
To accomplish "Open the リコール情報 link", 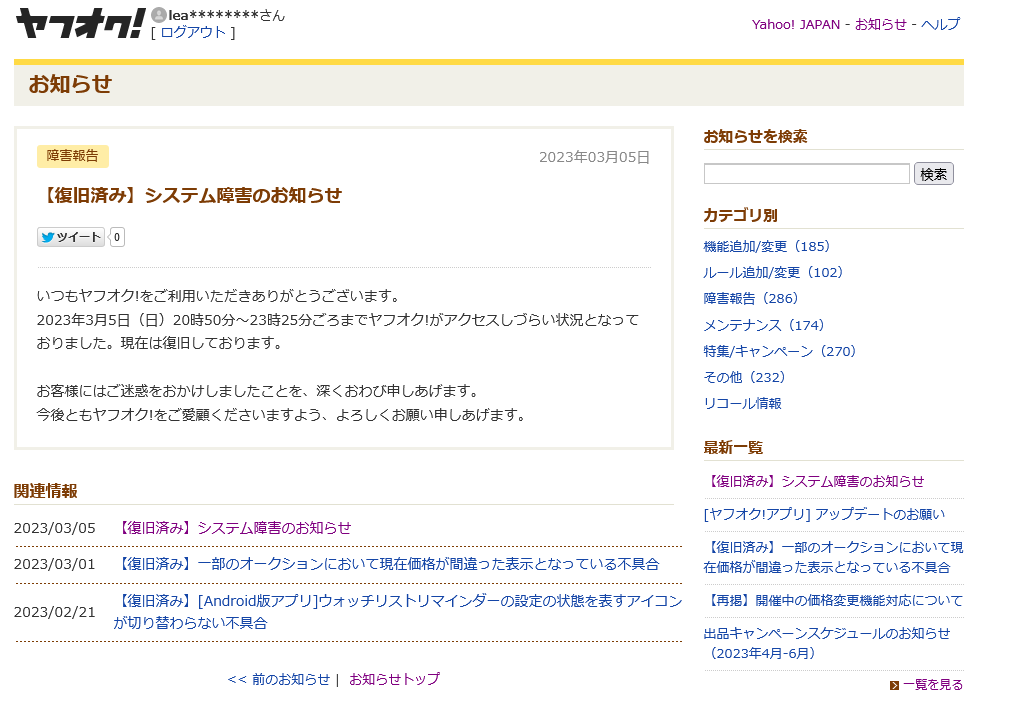I will coord(743,403).
